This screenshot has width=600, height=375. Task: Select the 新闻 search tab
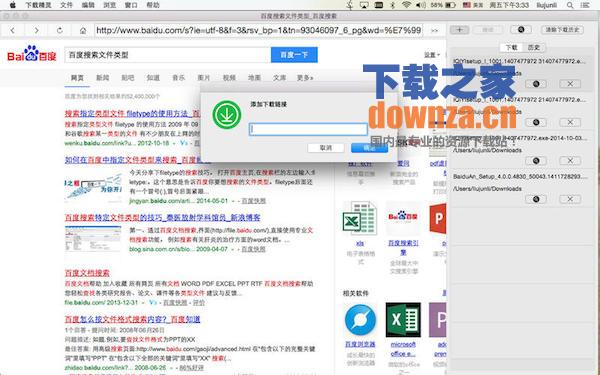(x=102, y=78)
